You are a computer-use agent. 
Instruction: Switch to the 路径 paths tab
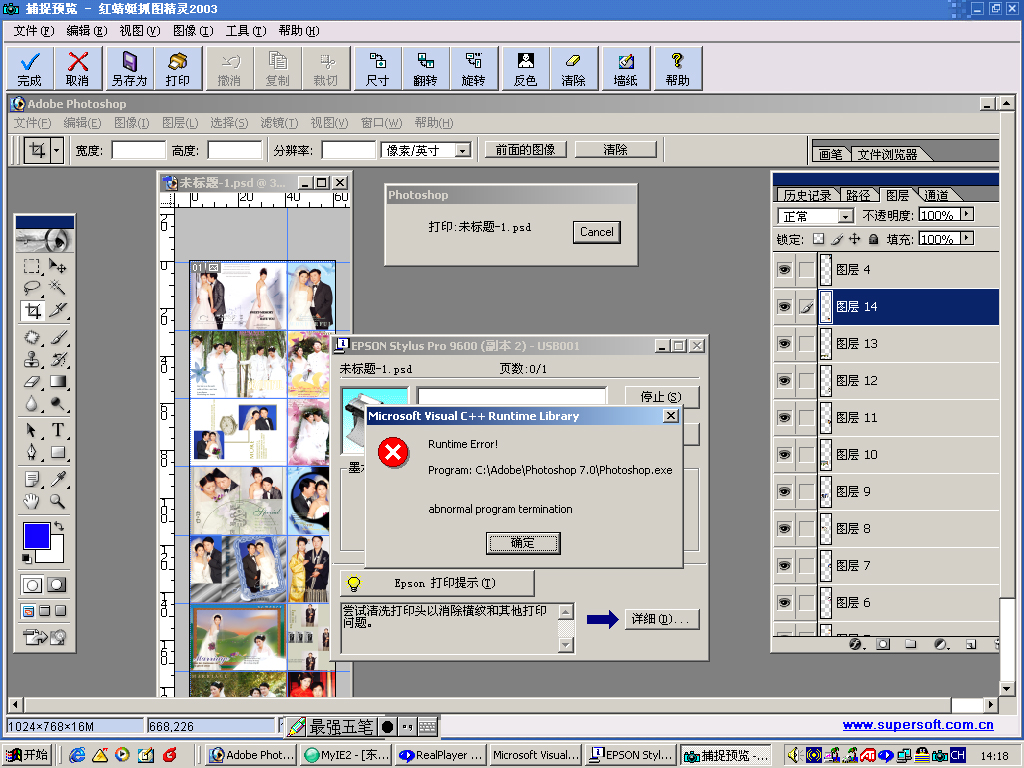tap(858, 195)
